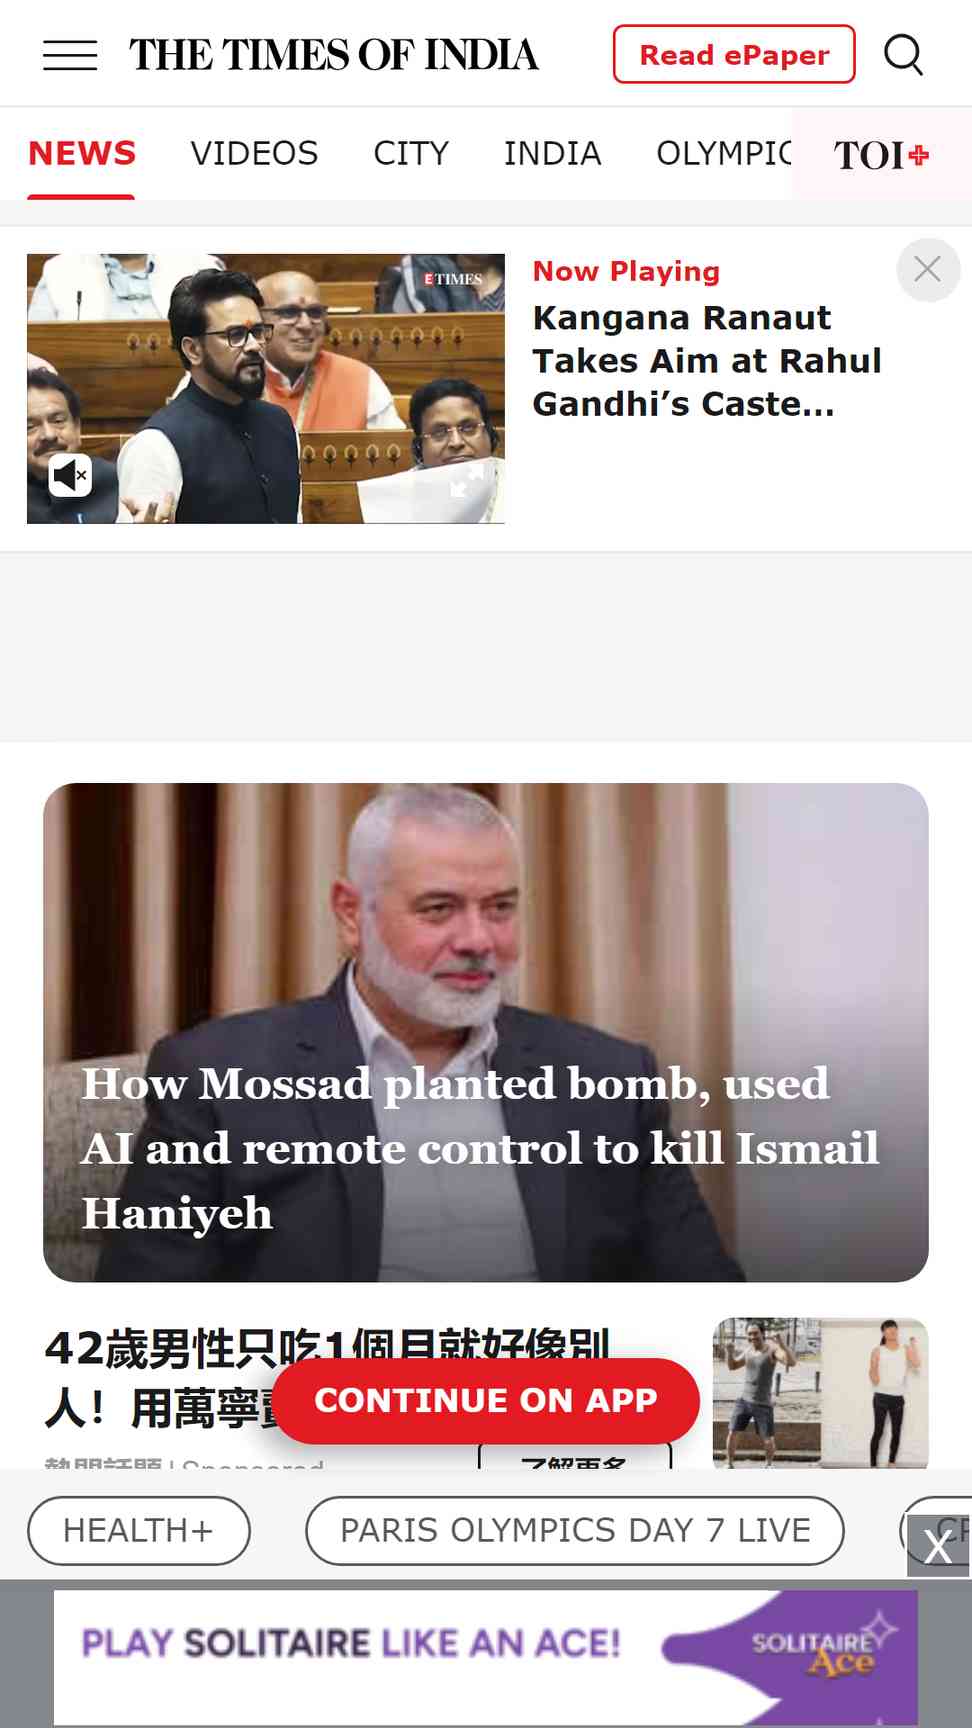This screenshot has height=1728, width=972.
Task: Open the hamburger navigation menu
Action: click(70, 55)
